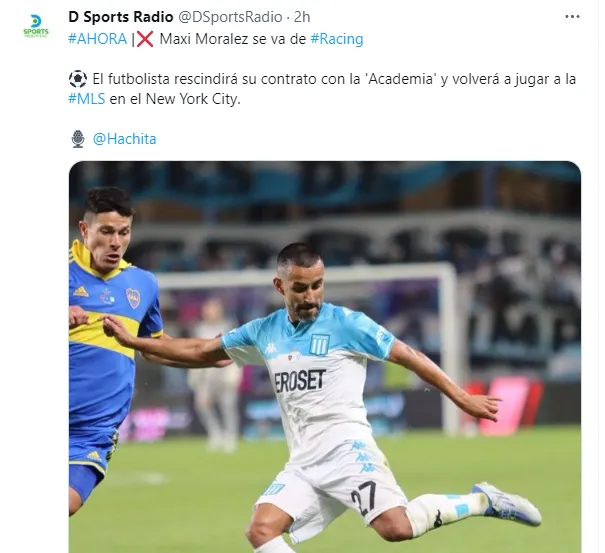Open the three-dot more options menu
The height and width of the screenshot is (553, 605).
(572, 17)
